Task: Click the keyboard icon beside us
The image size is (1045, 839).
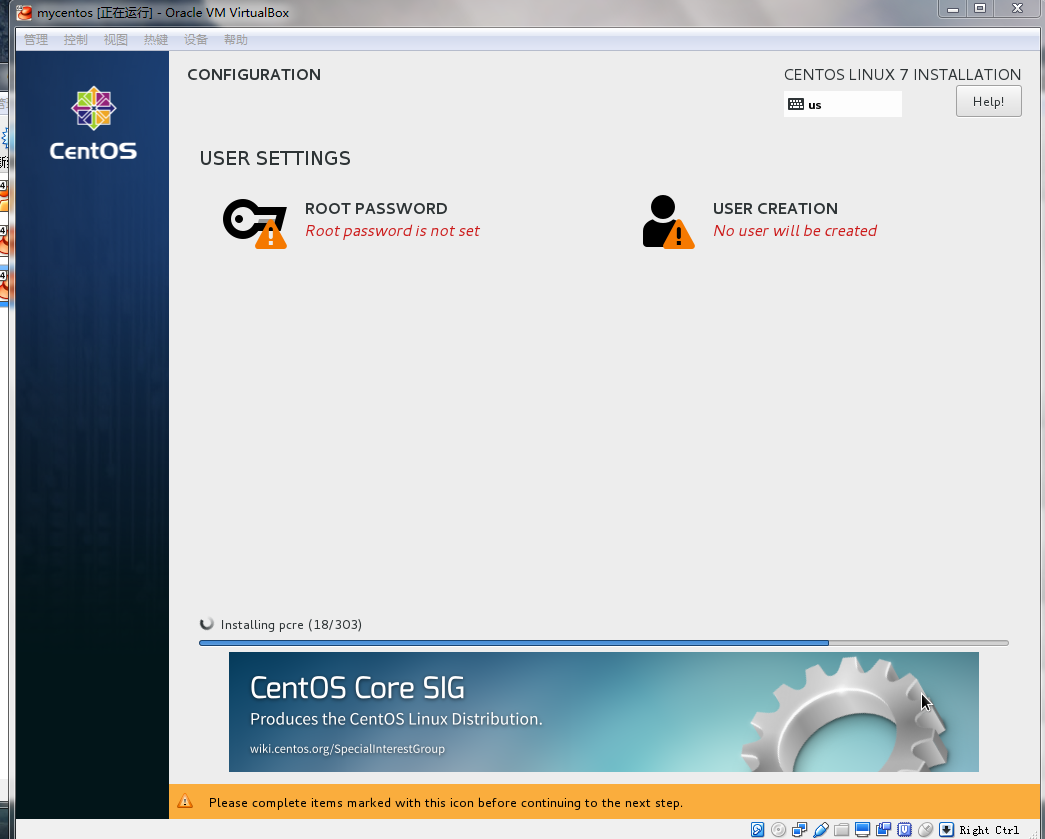Action: click(796, 104)
